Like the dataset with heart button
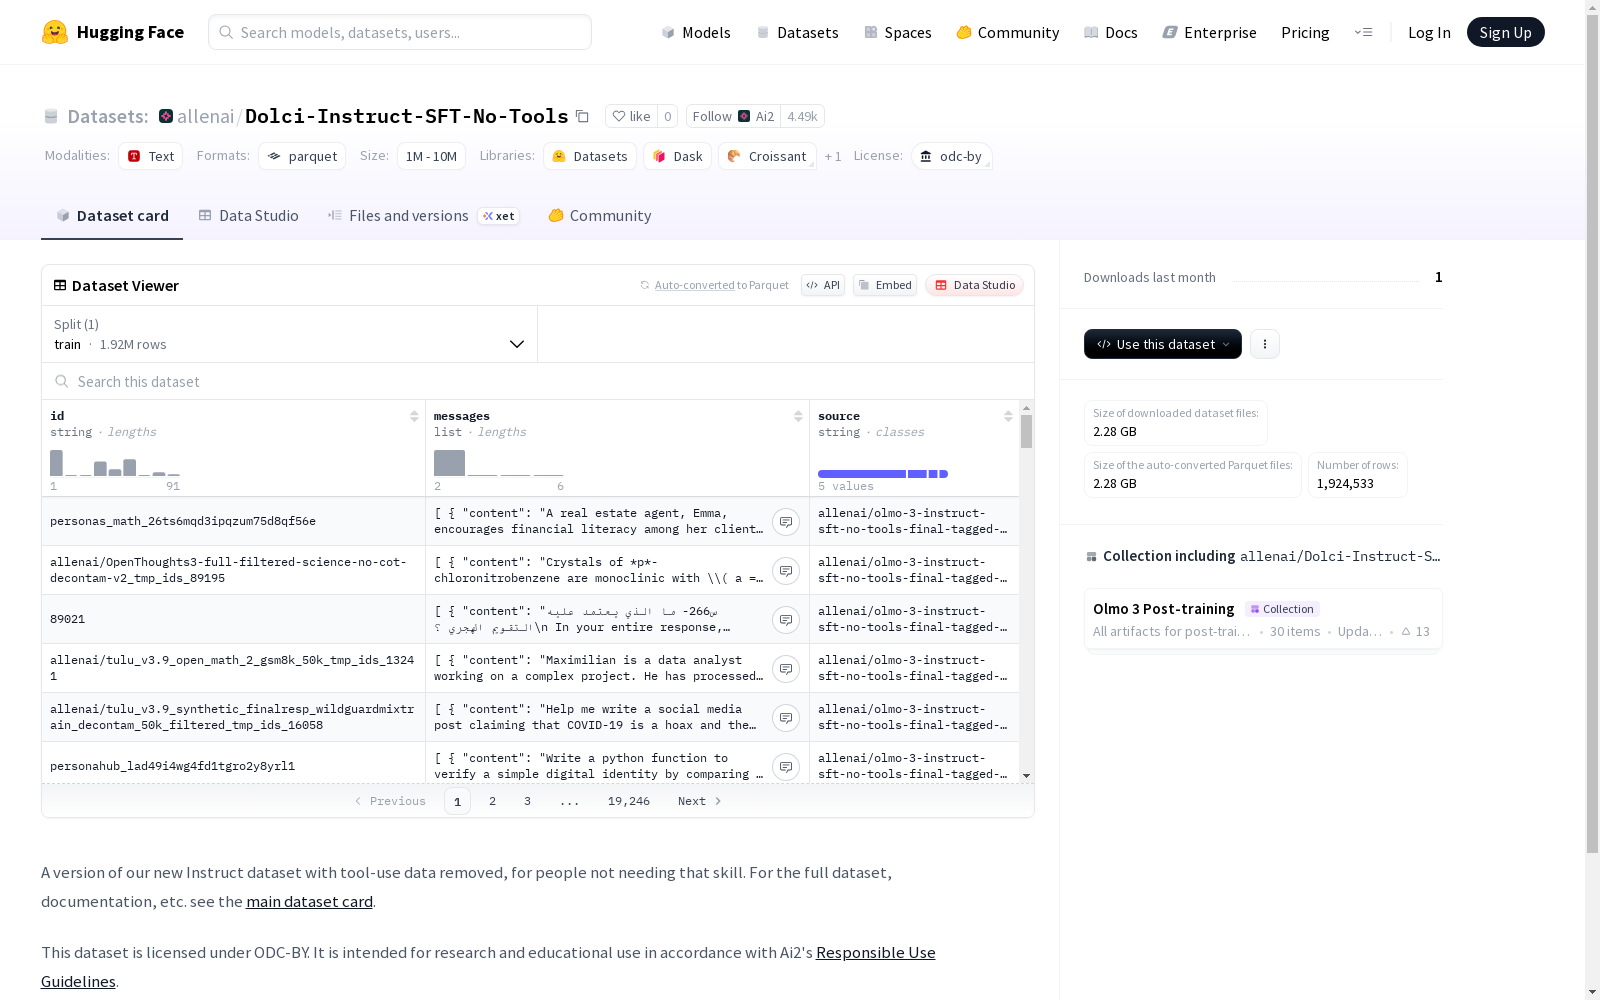Screen dimensions: 1600x1000 tap(631, 116)
